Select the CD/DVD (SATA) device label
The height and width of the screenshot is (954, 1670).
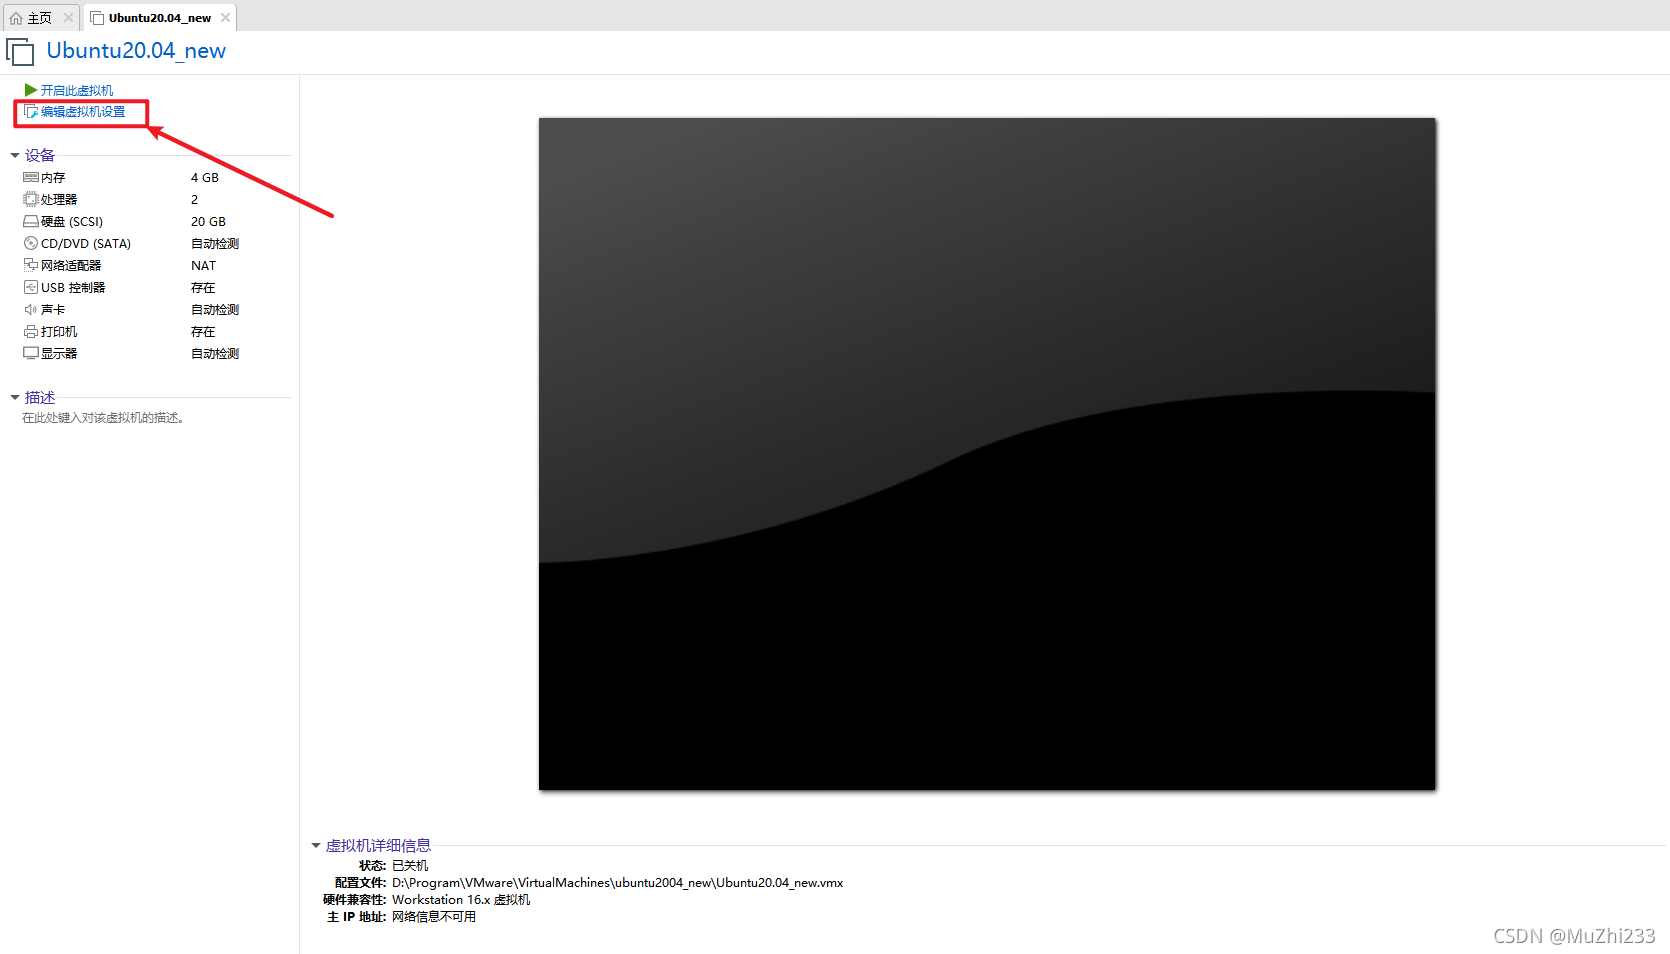(x=86, y=244)
